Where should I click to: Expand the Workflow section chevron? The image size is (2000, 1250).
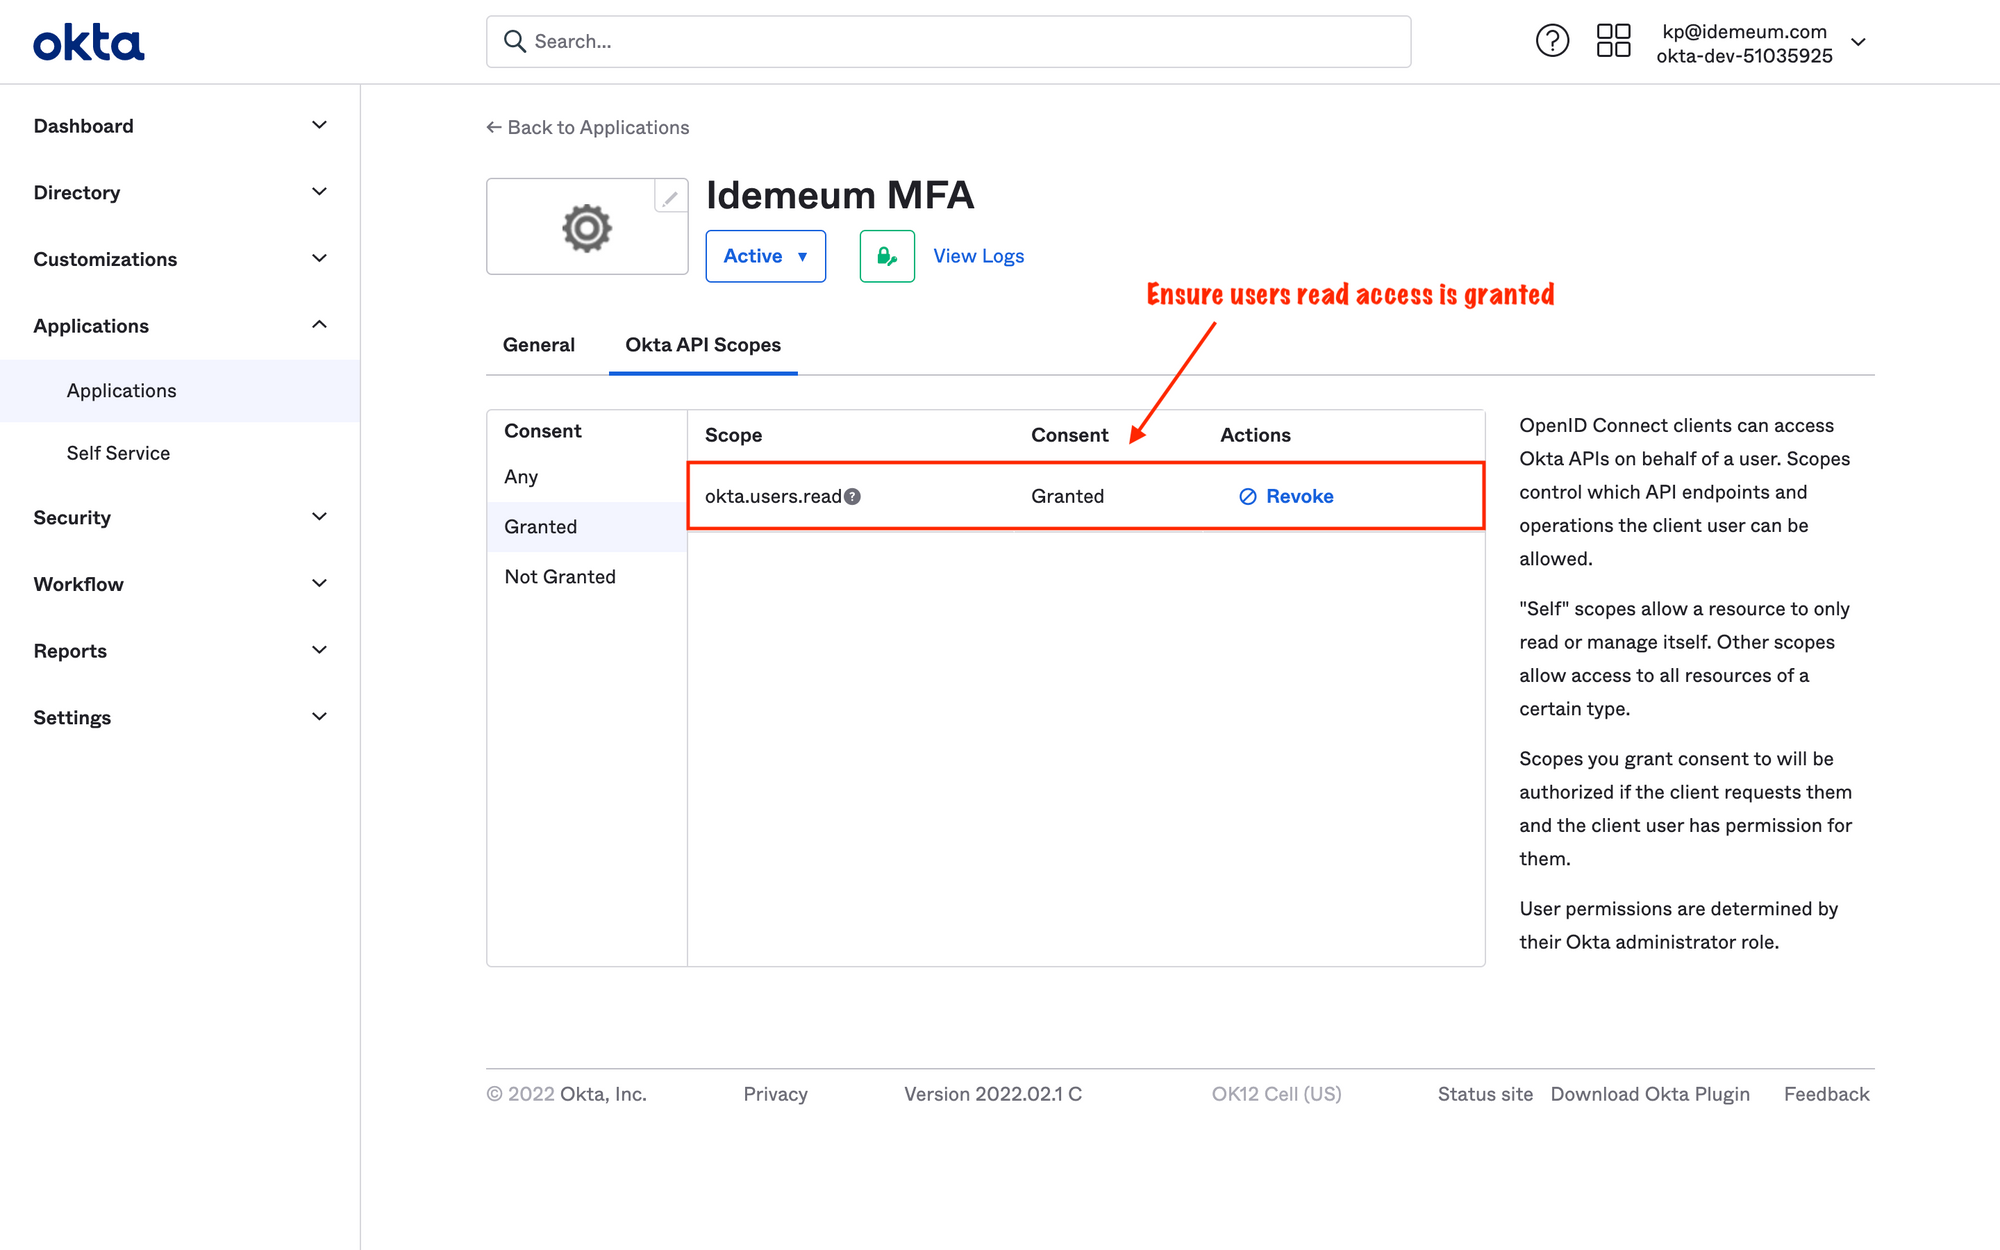tap(319, 583)
